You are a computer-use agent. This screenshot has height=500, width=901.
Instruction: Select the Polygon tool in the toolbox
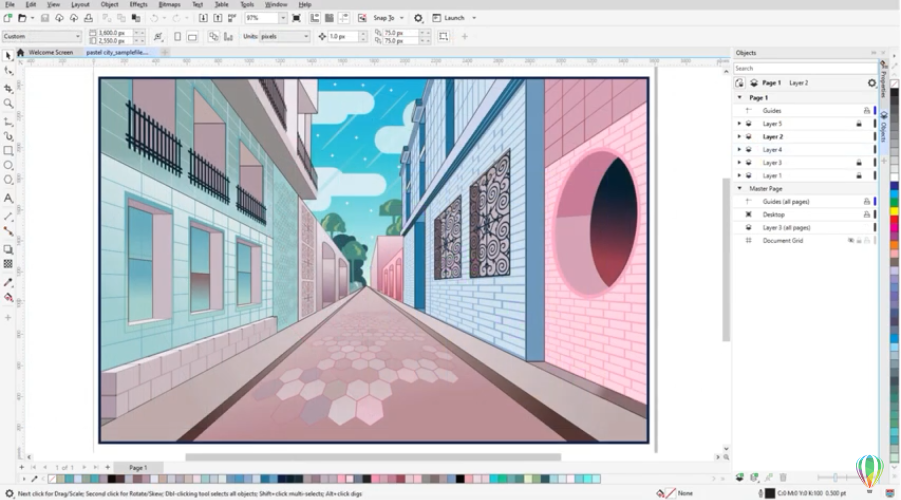coord(8,180)
